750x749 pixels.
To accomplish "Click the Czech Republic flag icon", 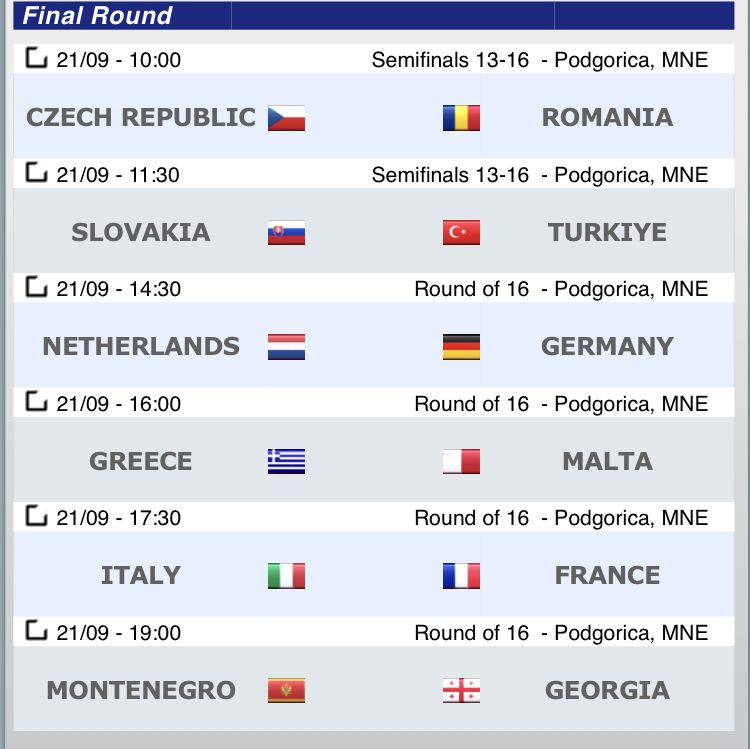I will pos(286,118).
